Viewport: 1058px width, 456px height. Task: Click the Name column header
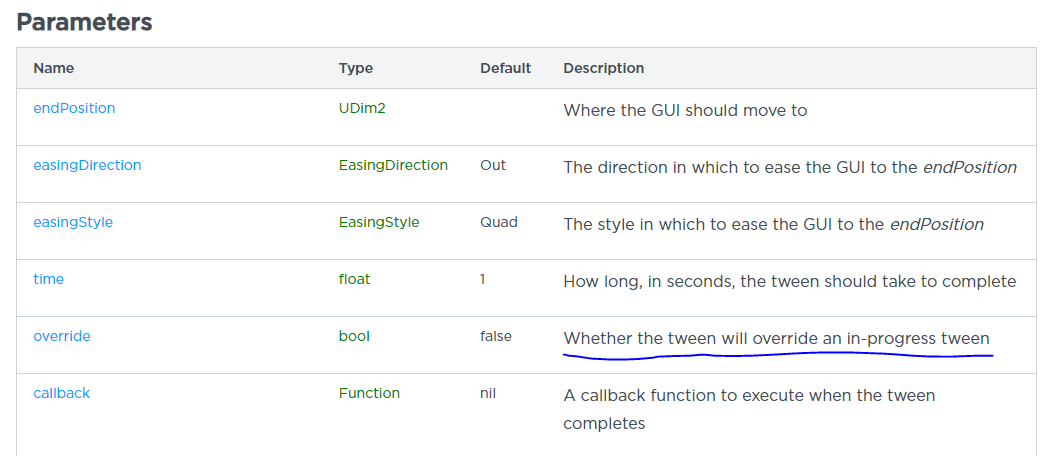coord(54,68)
